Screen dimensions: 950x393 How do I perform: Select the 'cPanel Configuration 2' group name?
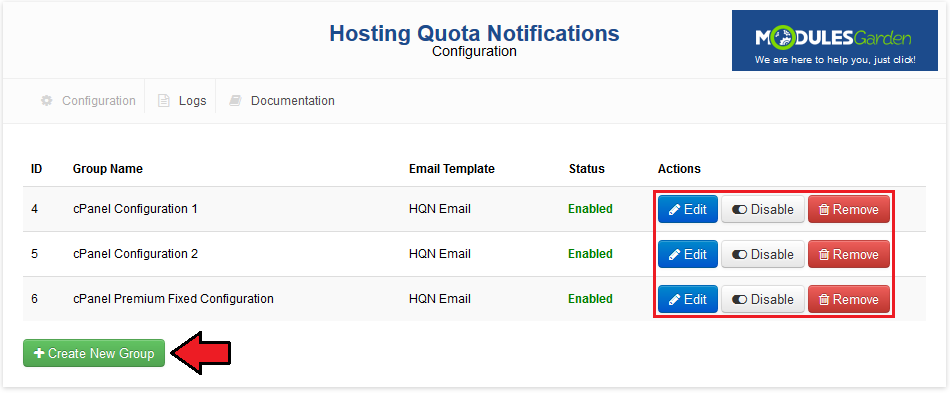pos(135,254)
